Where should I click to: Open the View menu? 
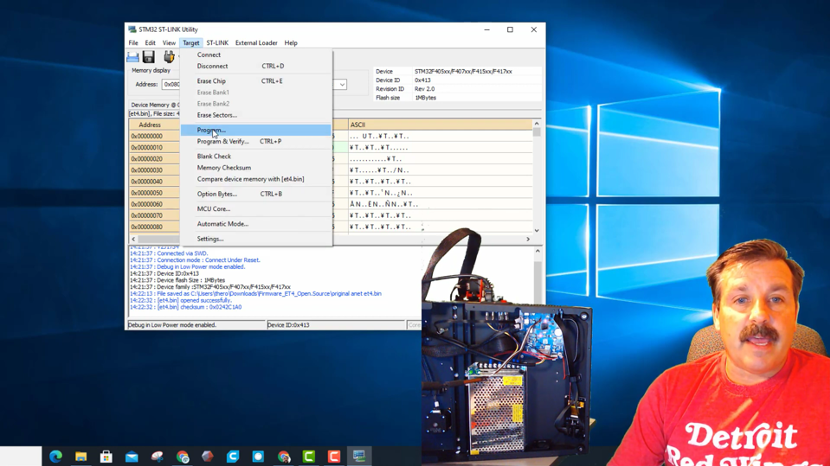(169, 43)
